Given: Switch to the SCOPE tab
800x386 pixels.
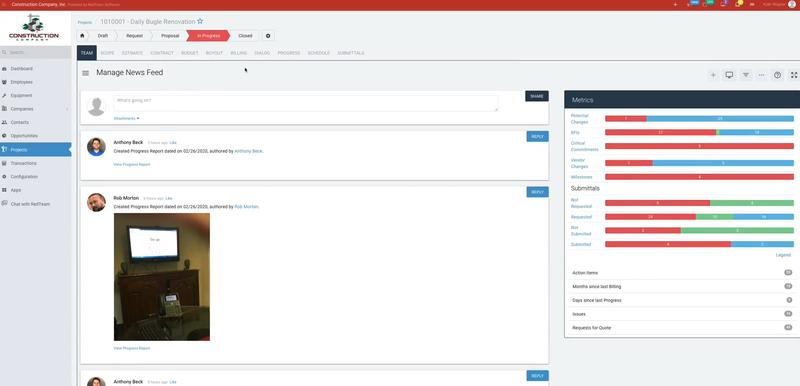Looking at the screenshot, I should [107, 53].
